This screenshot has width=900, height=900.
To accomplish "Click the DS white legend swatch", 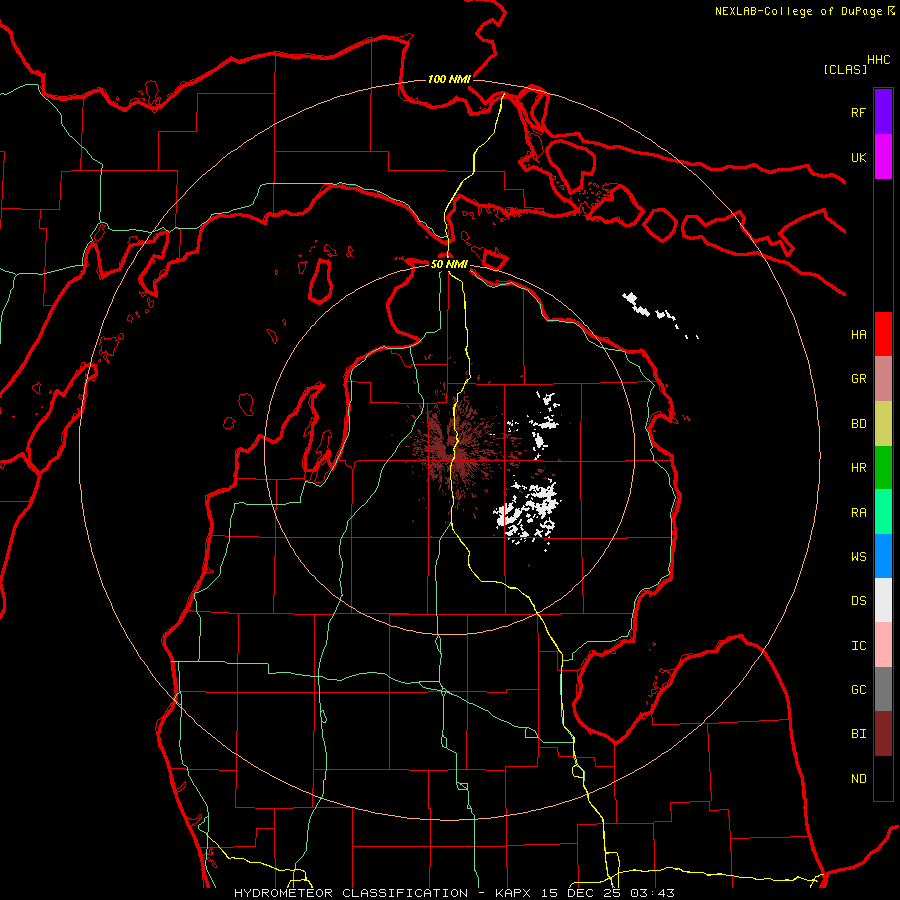I will point(883,600).
